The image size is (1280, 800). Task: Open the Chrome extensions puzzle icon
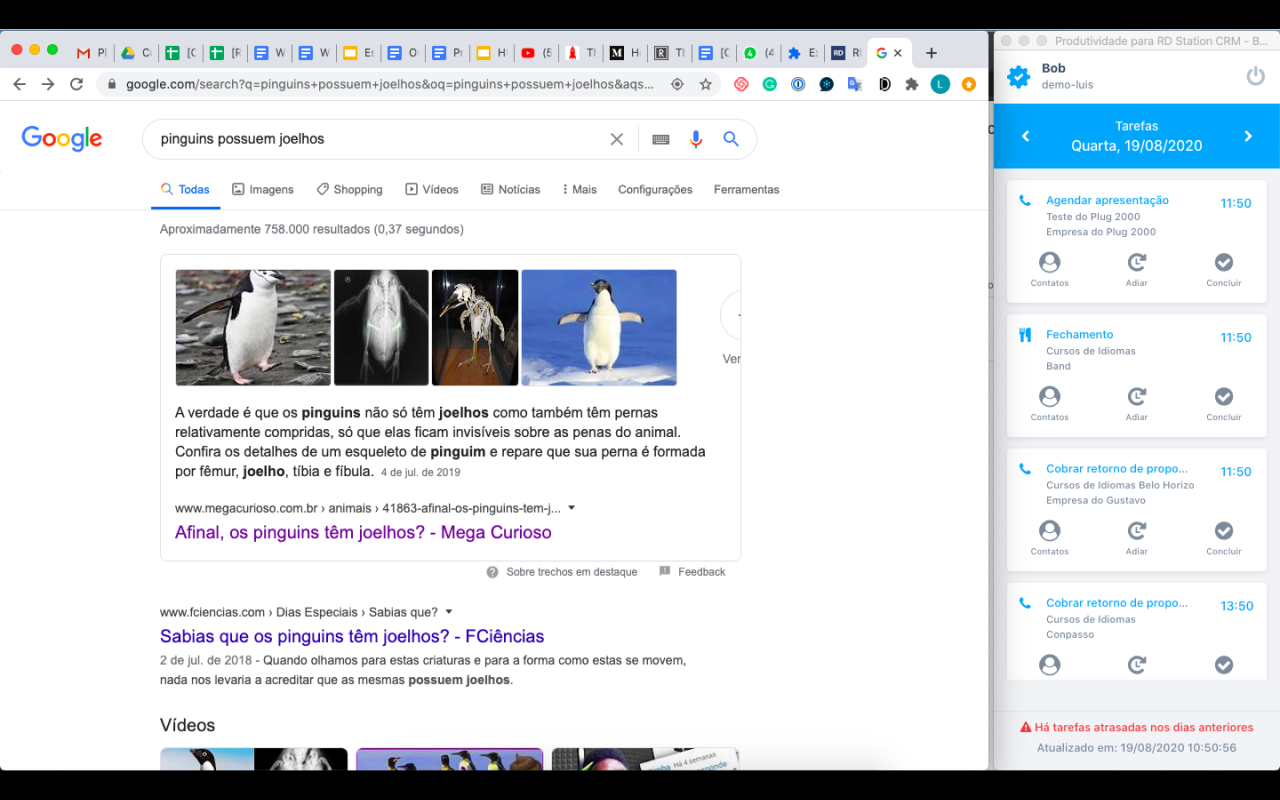point(911,84)
